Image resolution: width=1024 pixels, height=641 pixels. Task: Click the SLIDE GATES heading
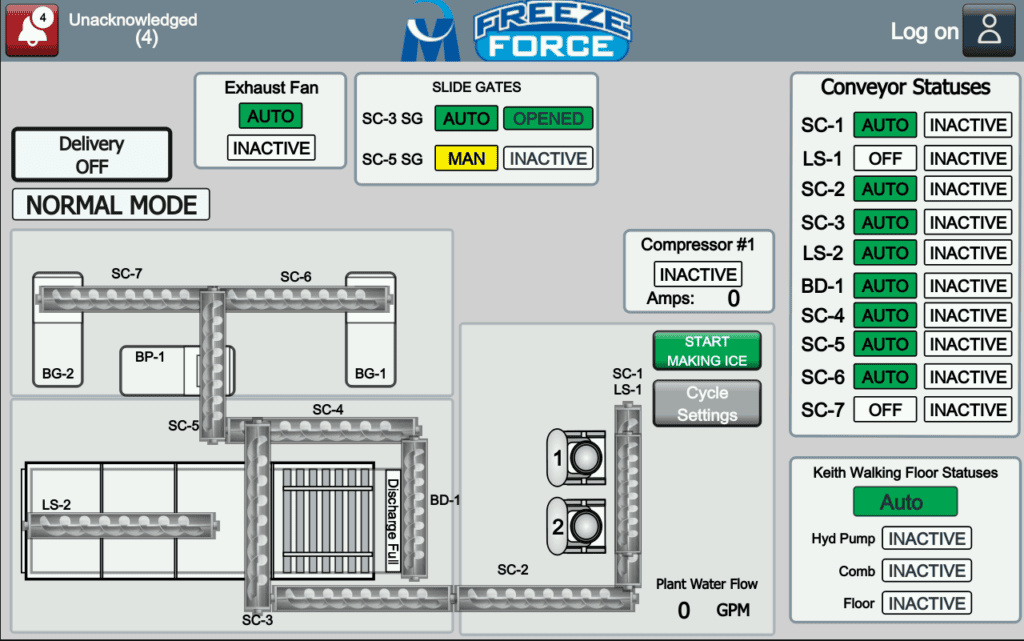coord(476,87)
